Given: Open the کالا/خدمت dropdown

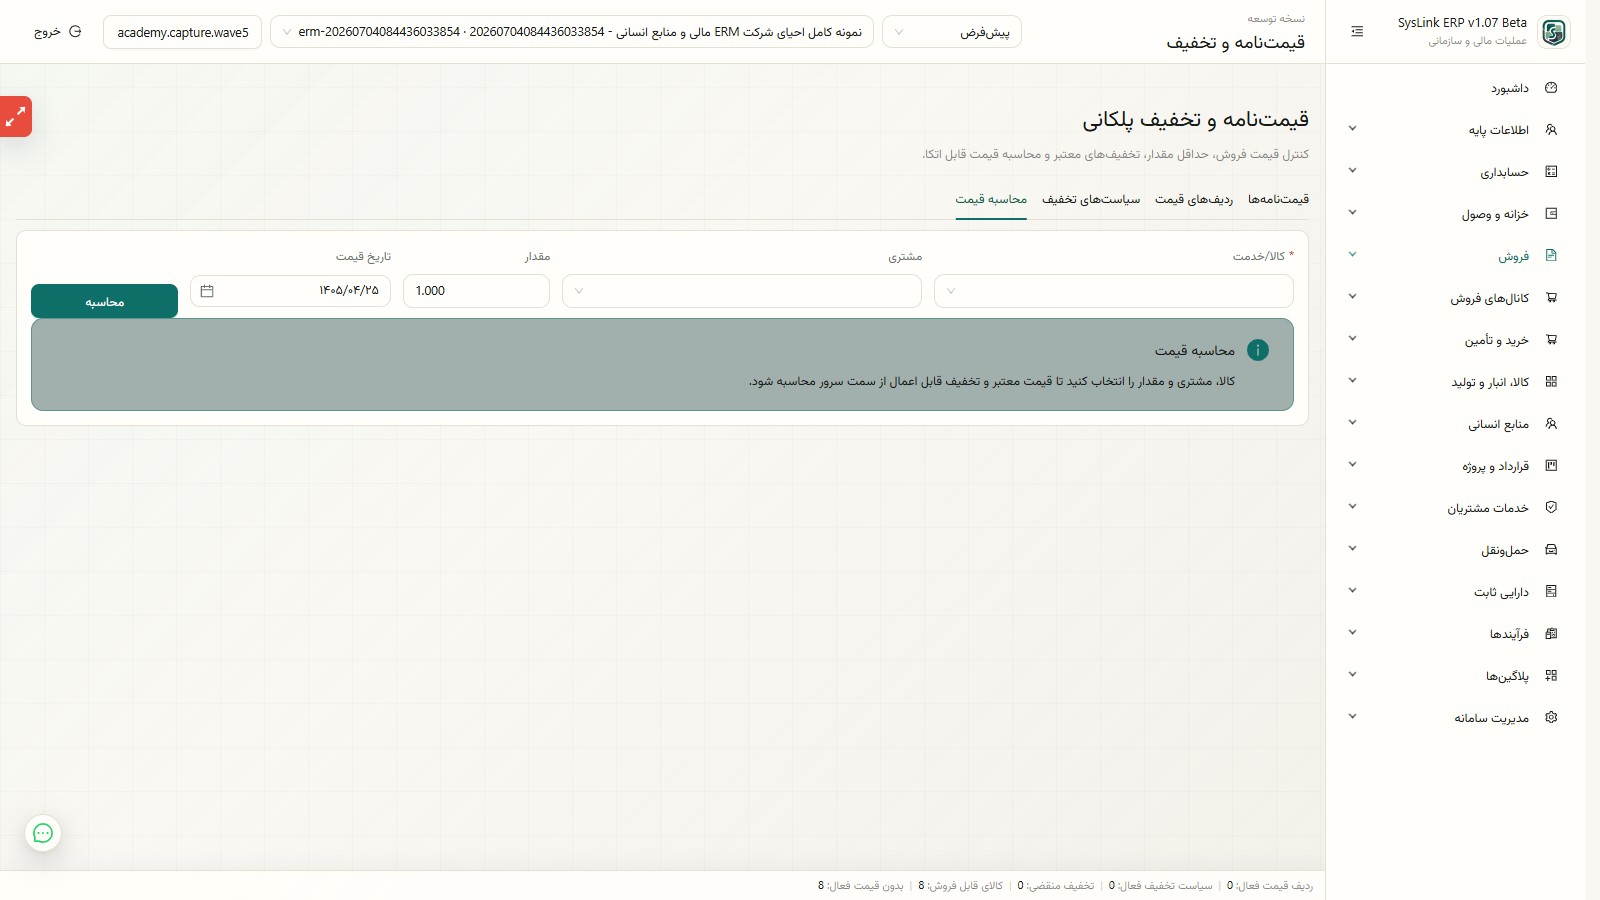Looking at the screenshot, I should [1114, 291].
